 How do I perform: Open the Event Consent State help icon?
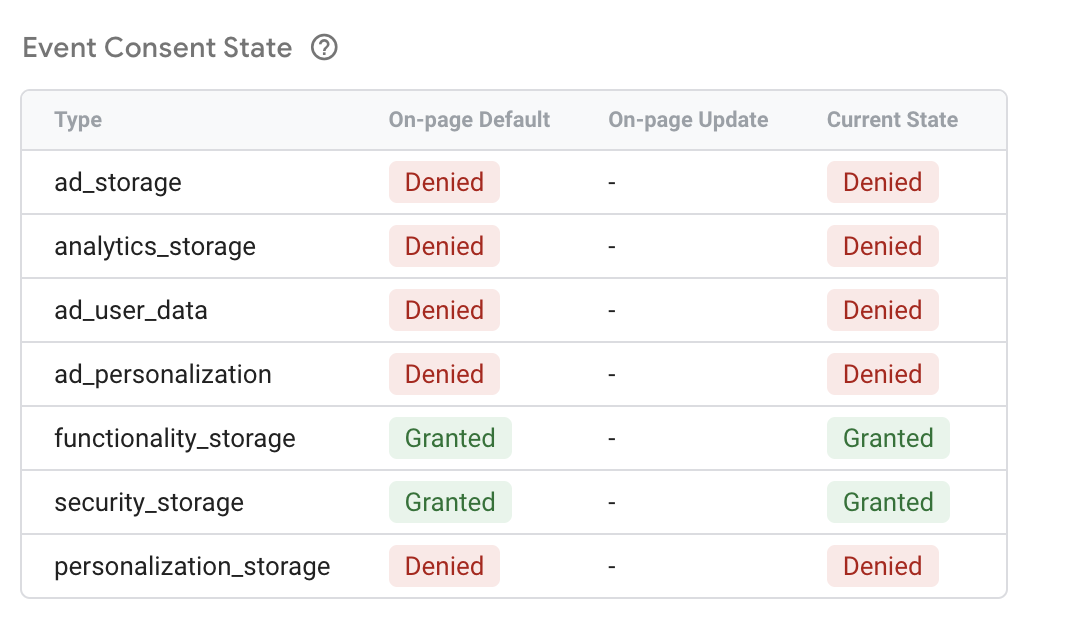[325, 47]
